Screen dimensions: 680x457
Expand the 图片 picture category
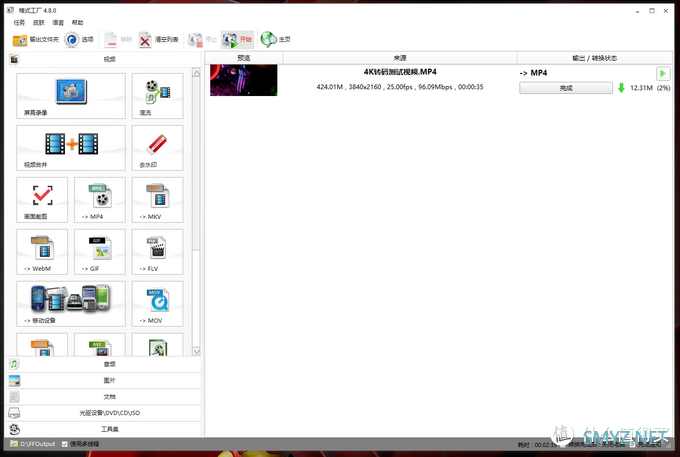(104, 380)
